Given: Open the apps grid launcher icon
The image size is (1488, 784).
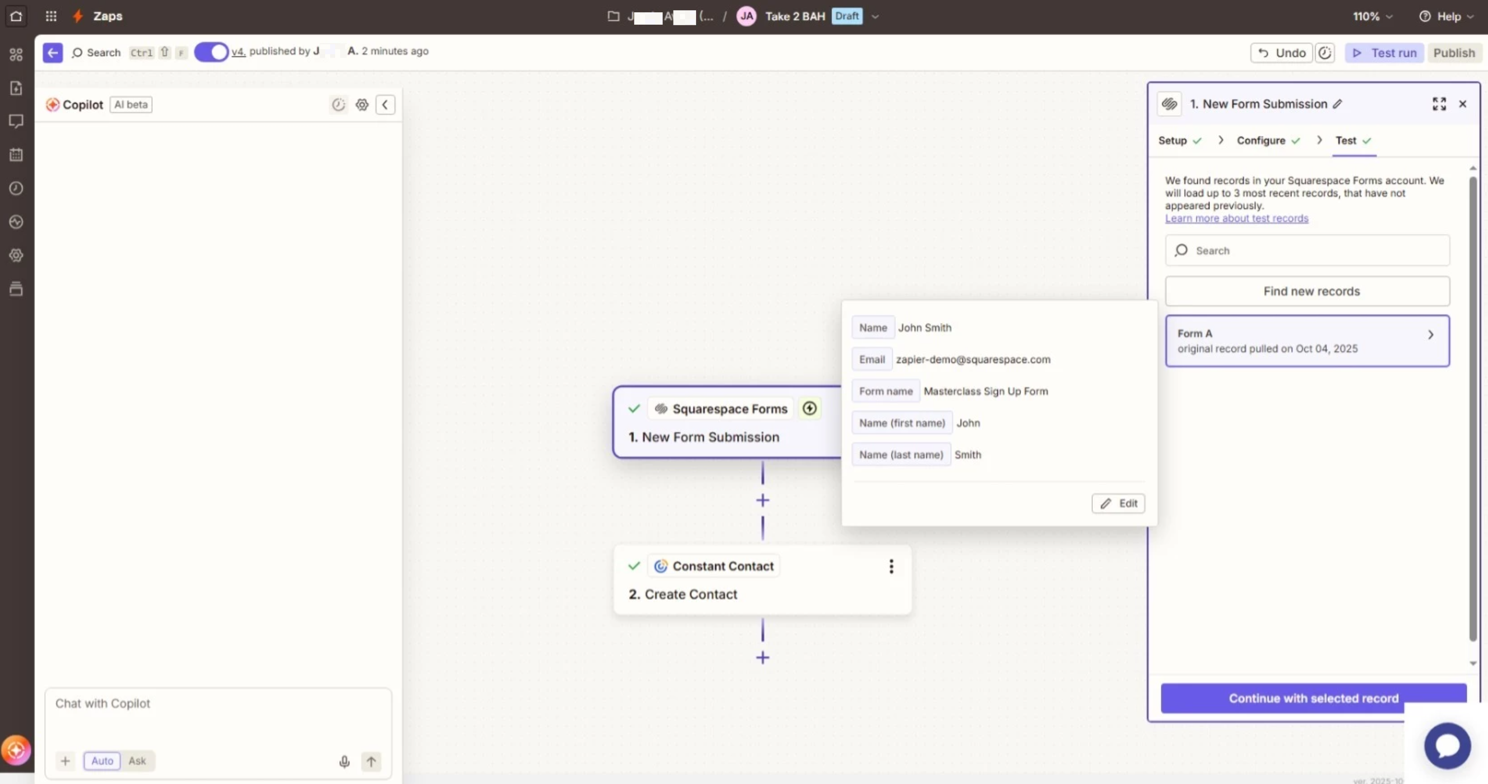Looking at the screenshot, I should point(51,16).
